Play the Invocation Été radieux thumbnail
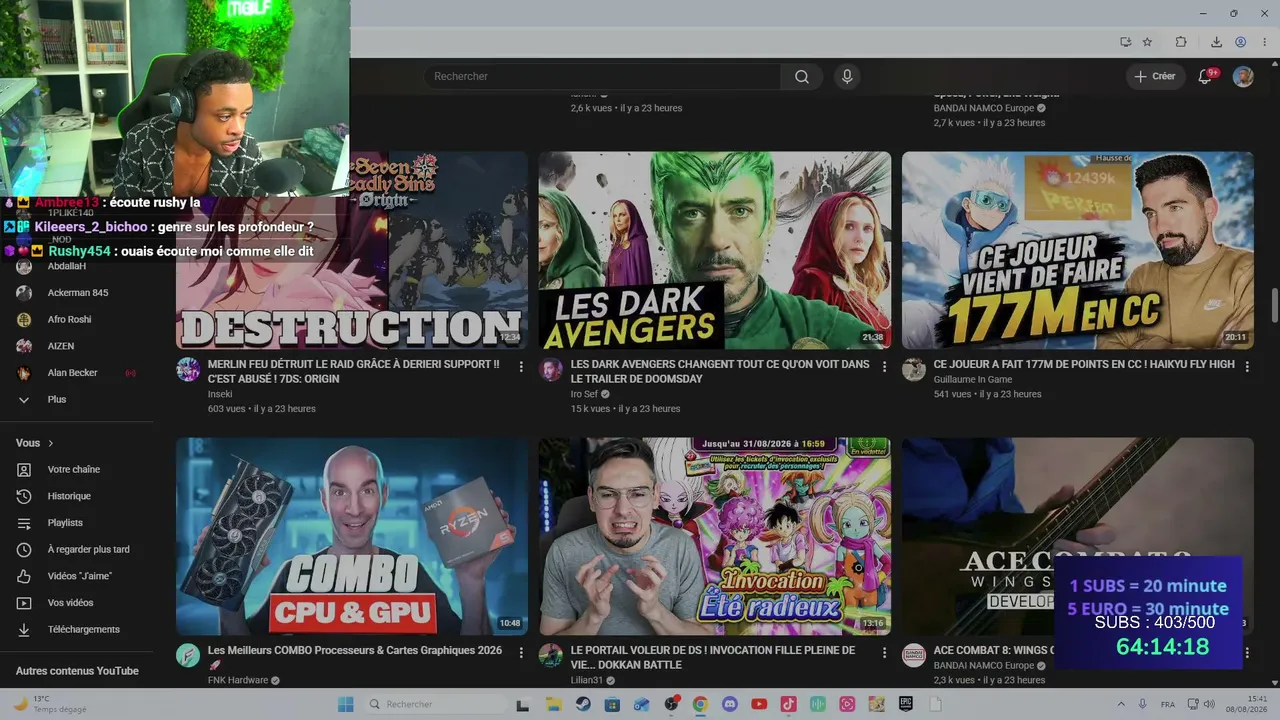The image size is (1280, 720). [715, 536]
